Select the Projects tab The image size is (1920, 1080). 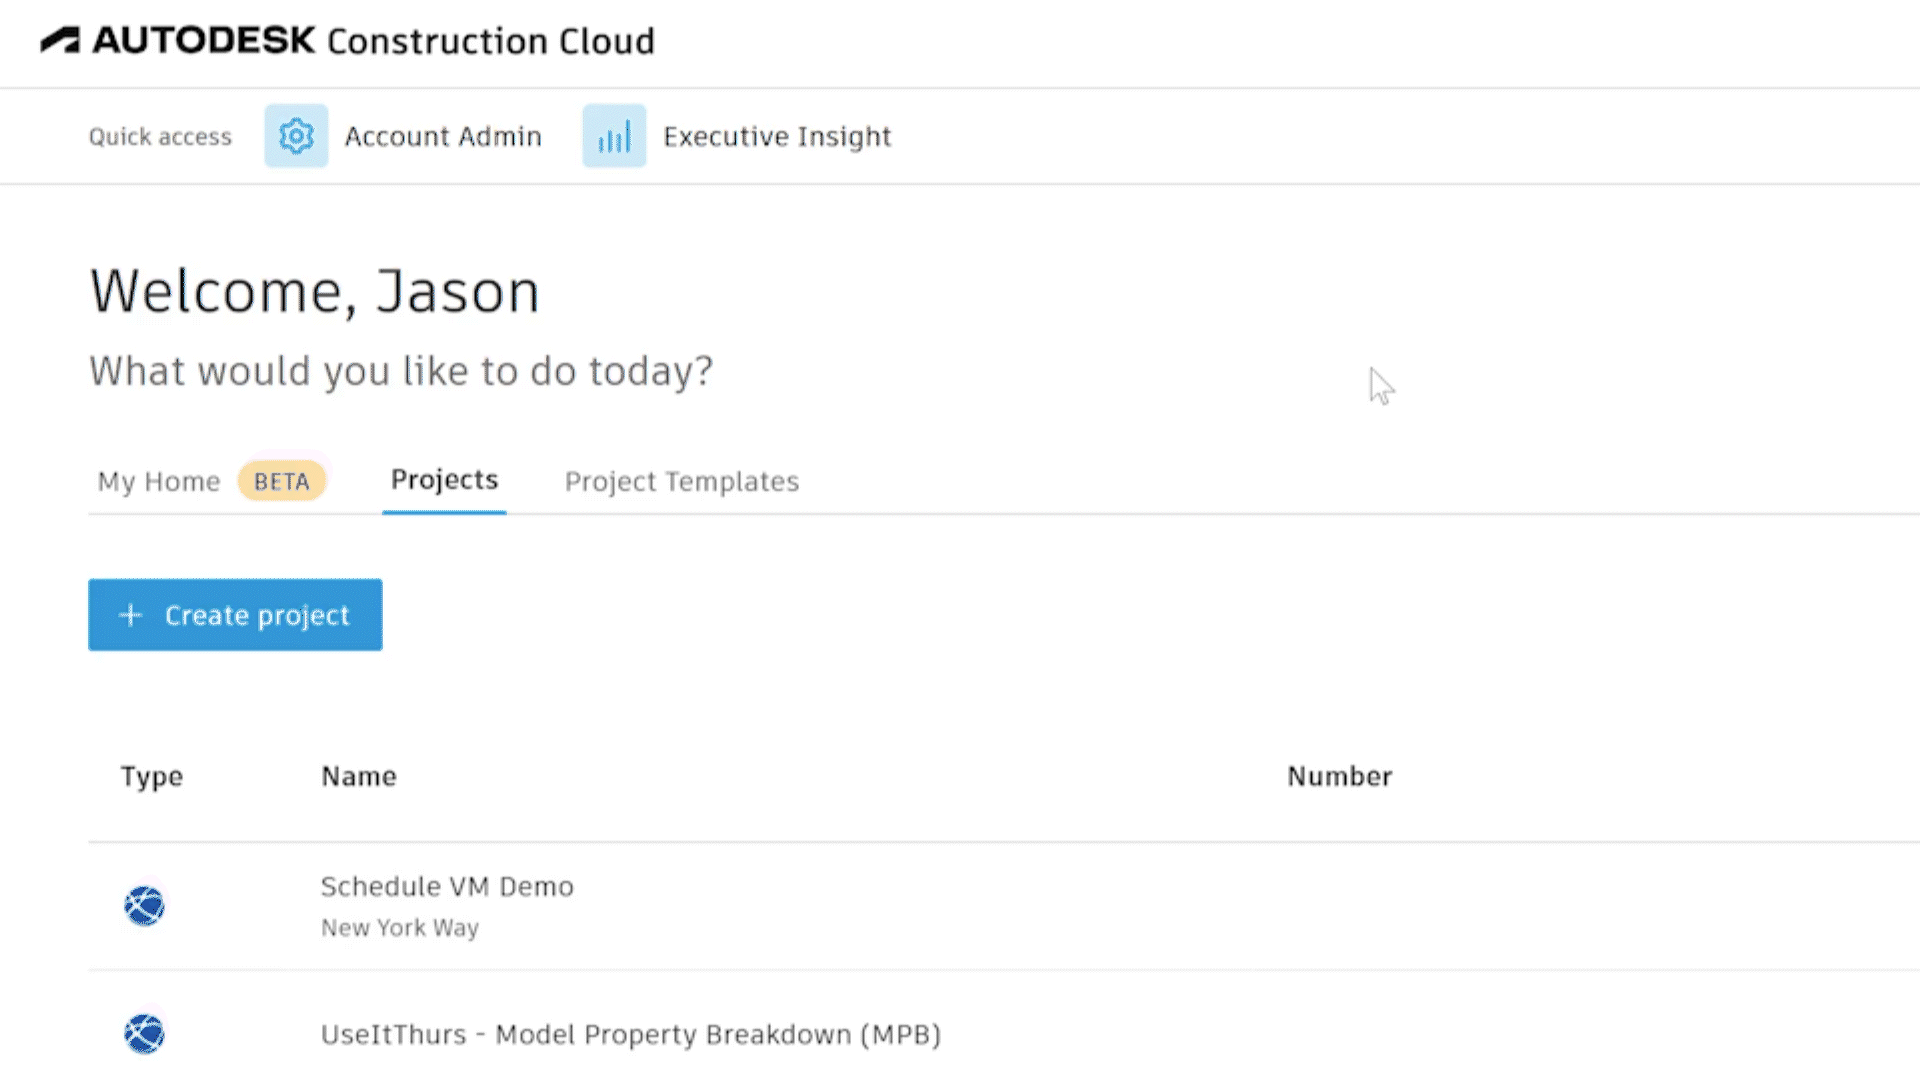click(444, 480)
